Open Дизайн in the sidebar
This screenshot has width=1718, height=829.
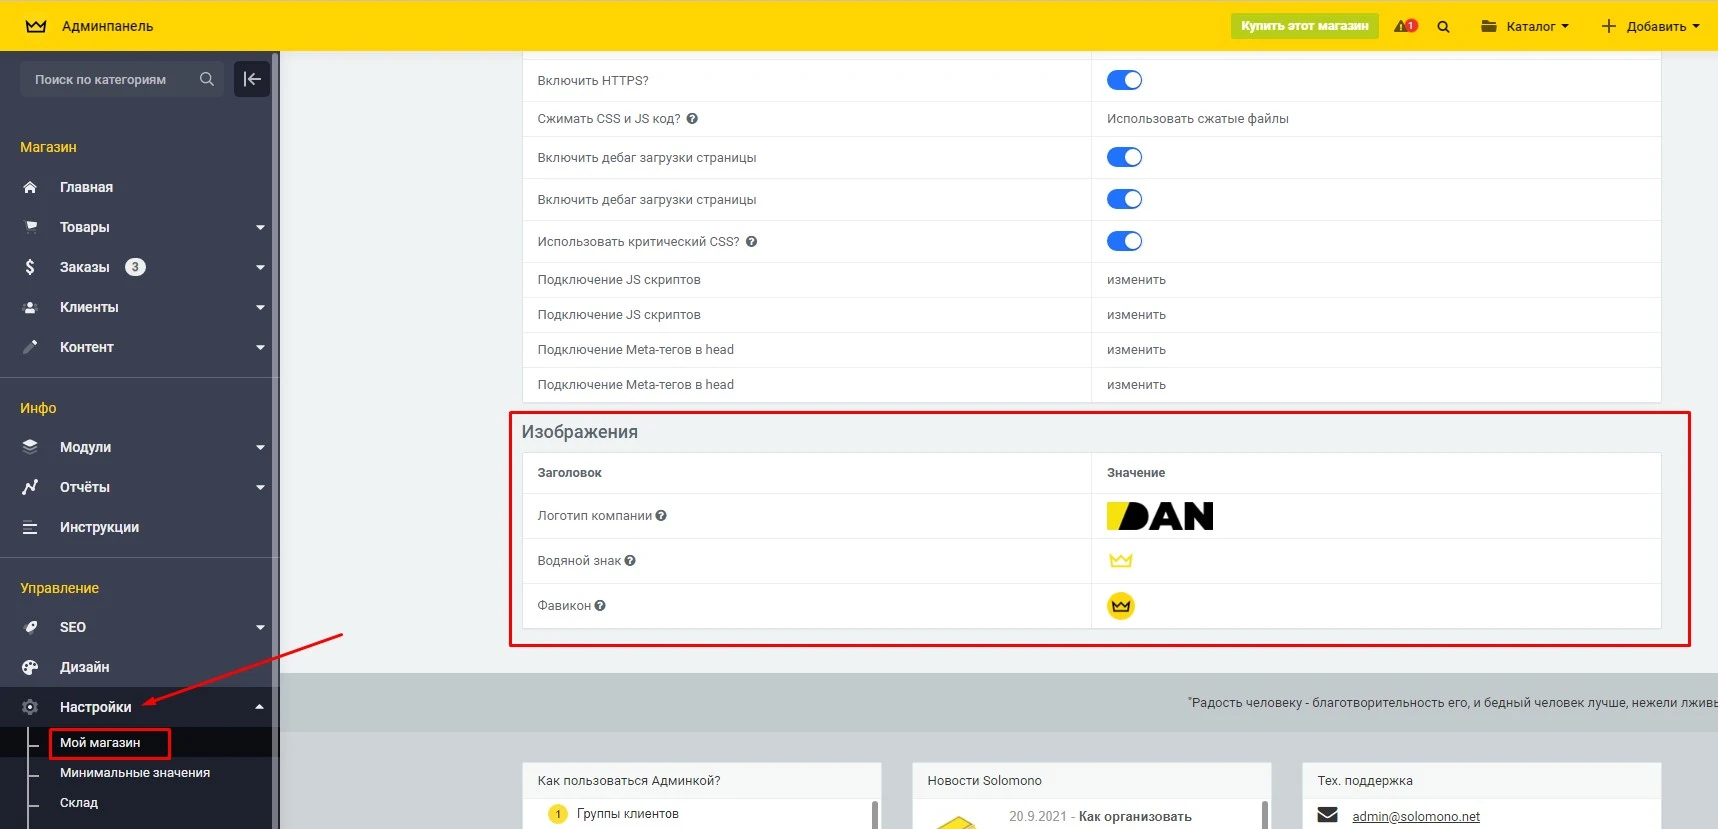point(85,667)
